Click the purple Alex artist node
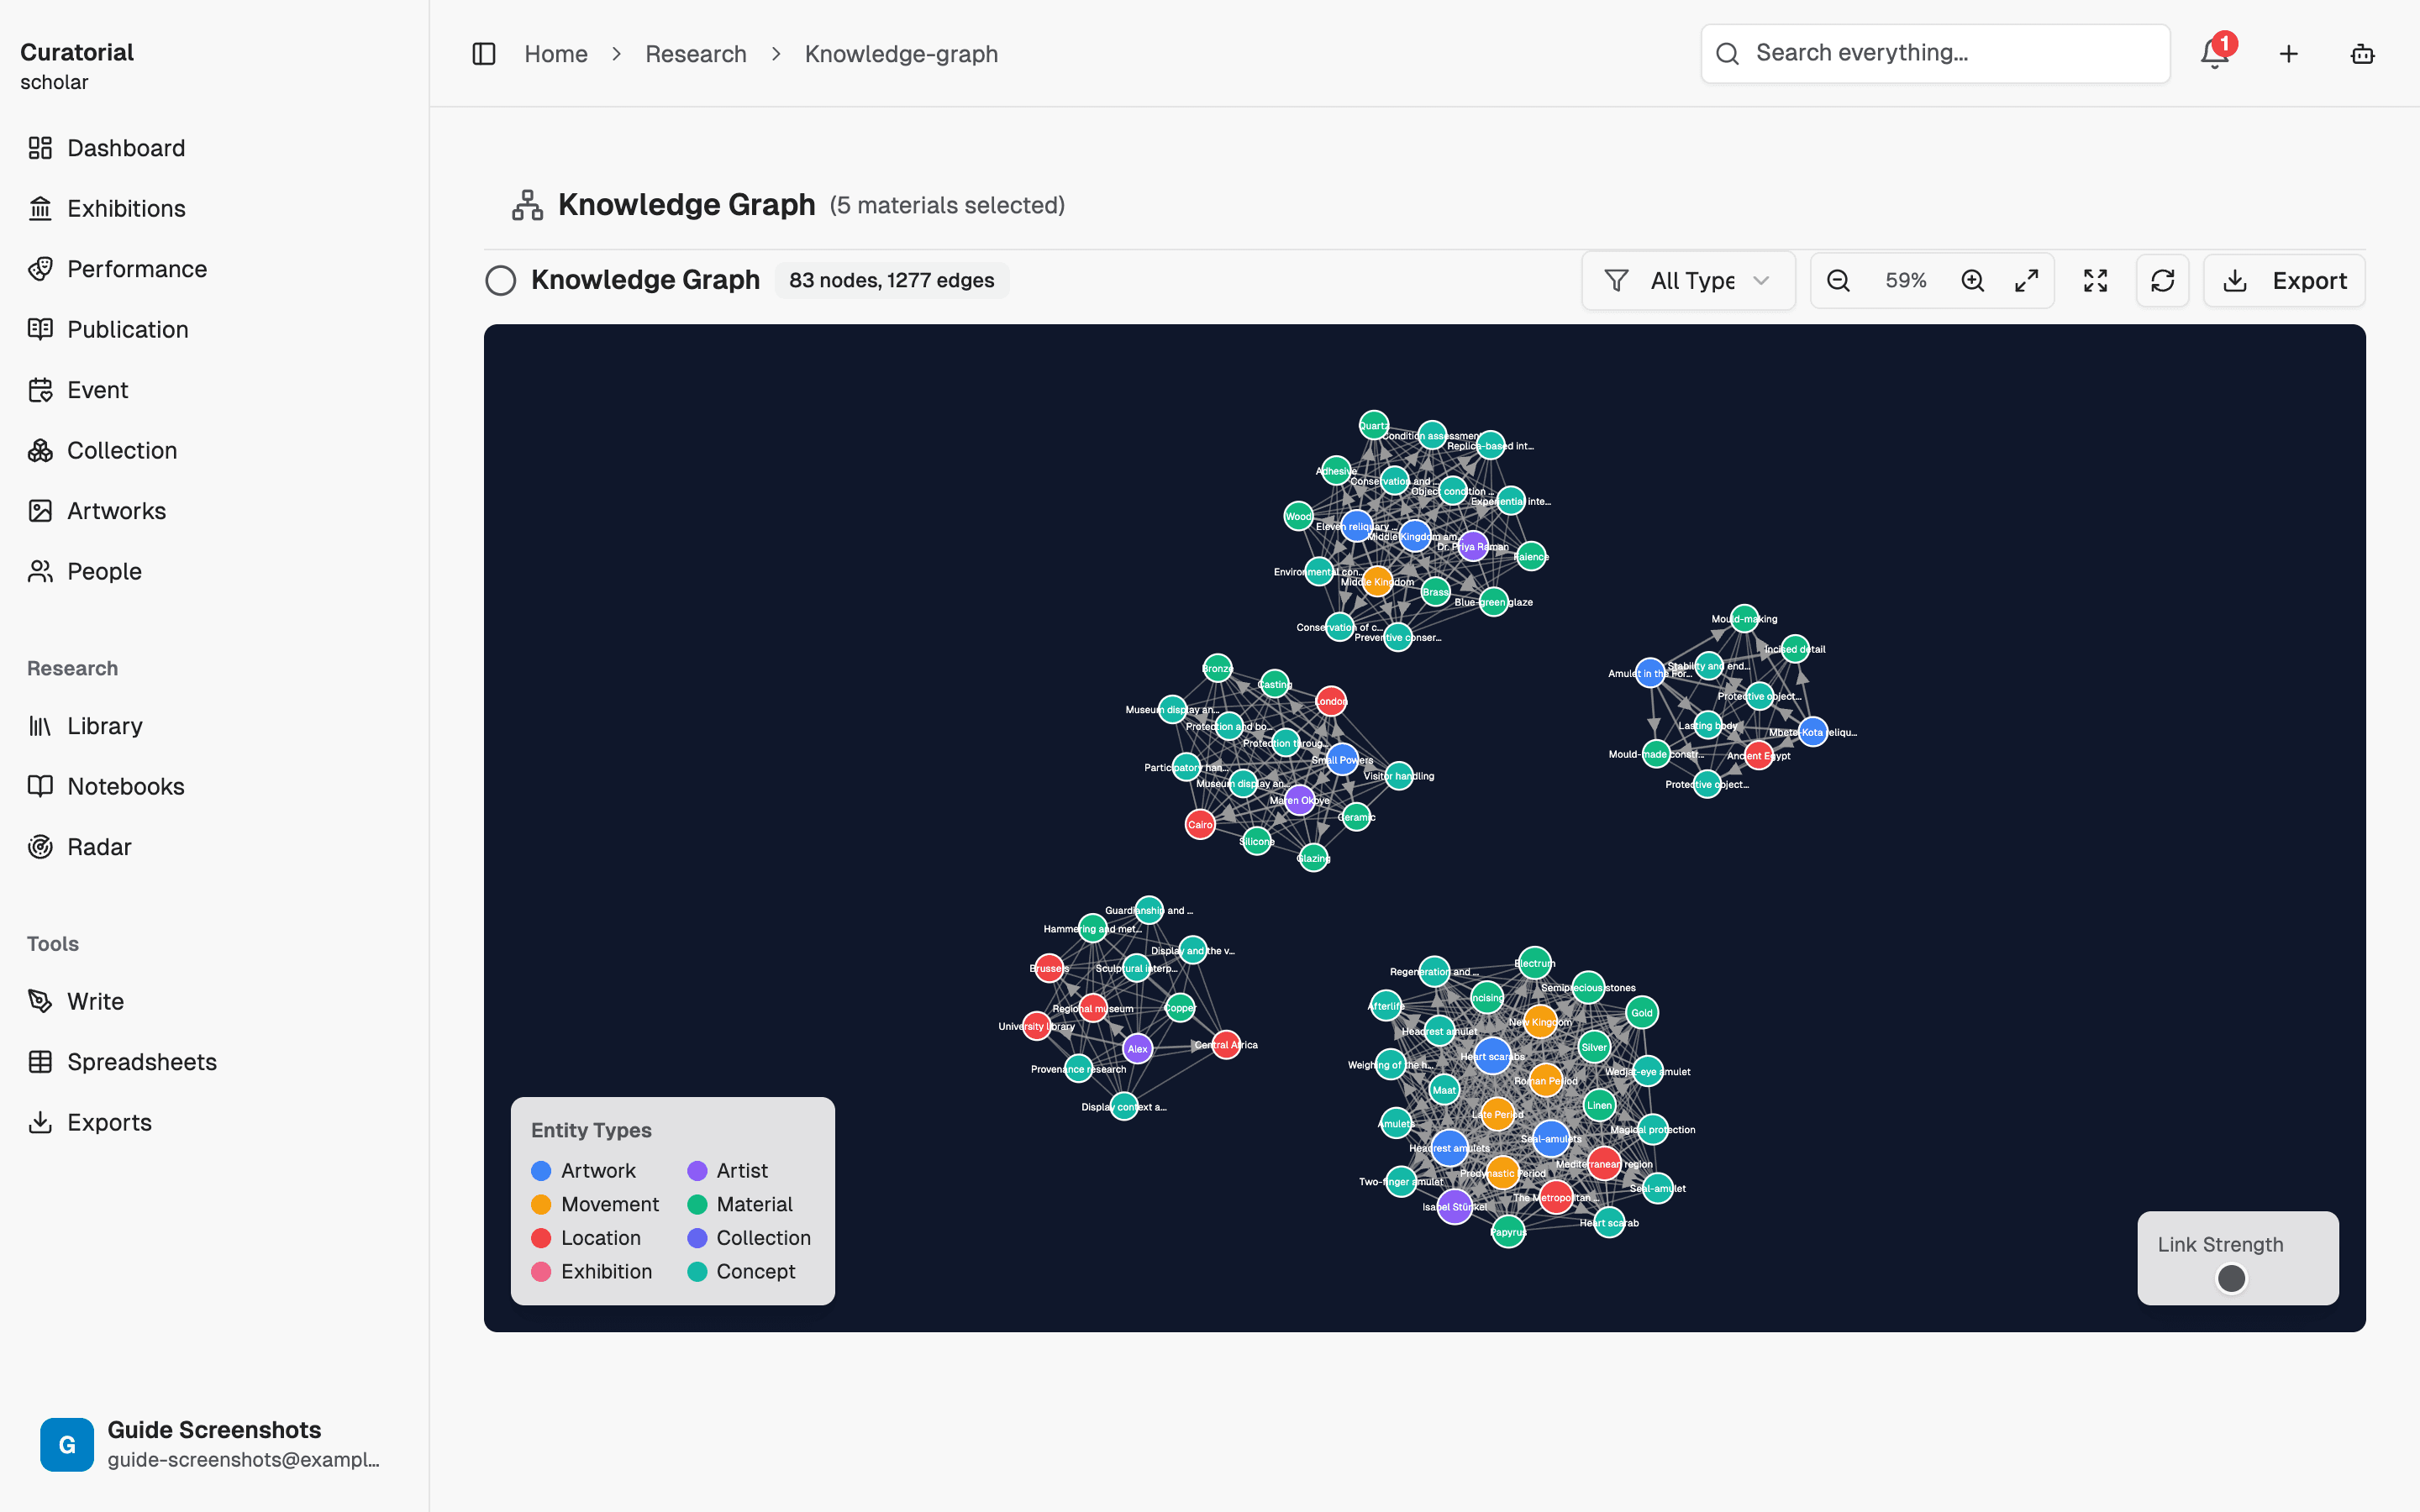The height and width of the screenshot is (1512, 2420). point(1138,1048)
